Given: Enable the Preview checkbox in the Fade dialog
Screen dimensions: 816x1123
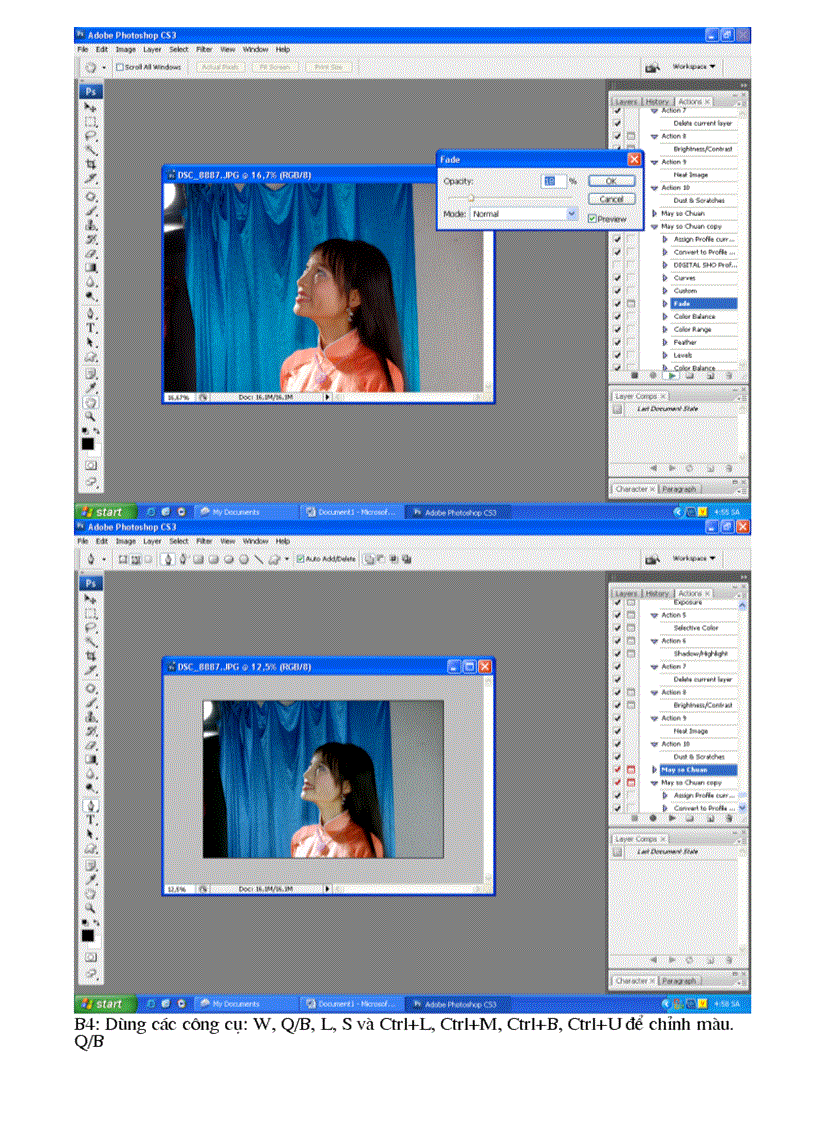Looking at the screenshot, I should tap(593, 218).
